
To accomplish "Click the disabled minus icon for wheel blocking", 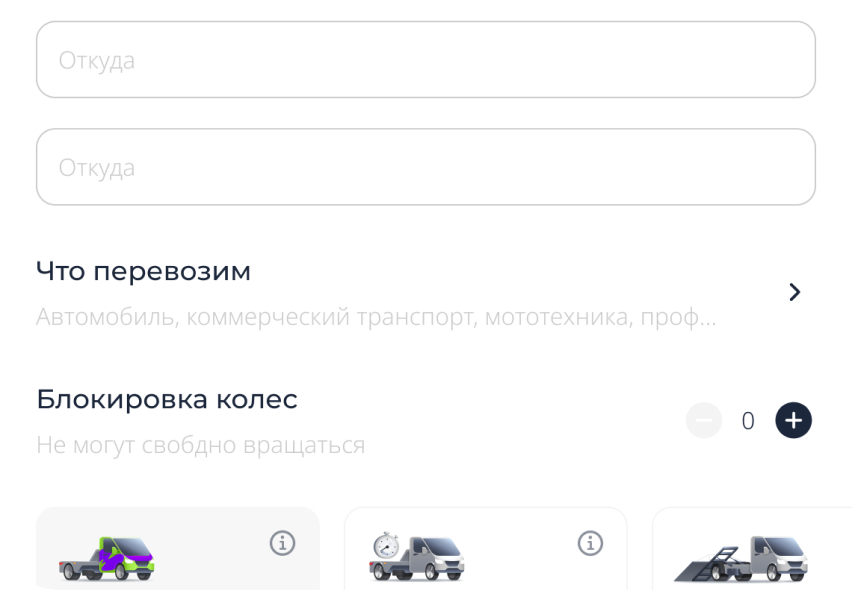I will (704, 420).
